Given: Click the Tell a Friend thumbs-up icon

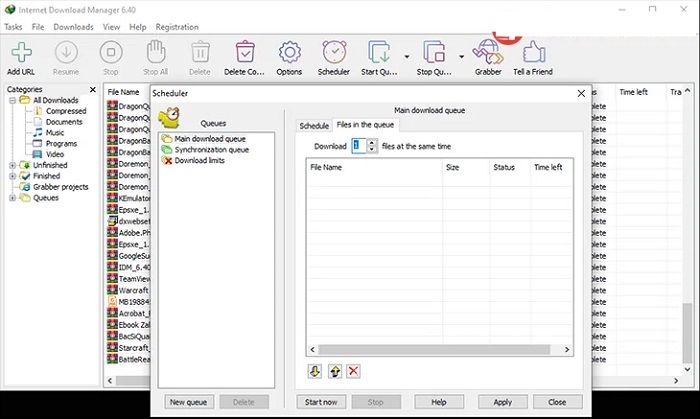Looking at the screenshot, I should pos(534,52).
